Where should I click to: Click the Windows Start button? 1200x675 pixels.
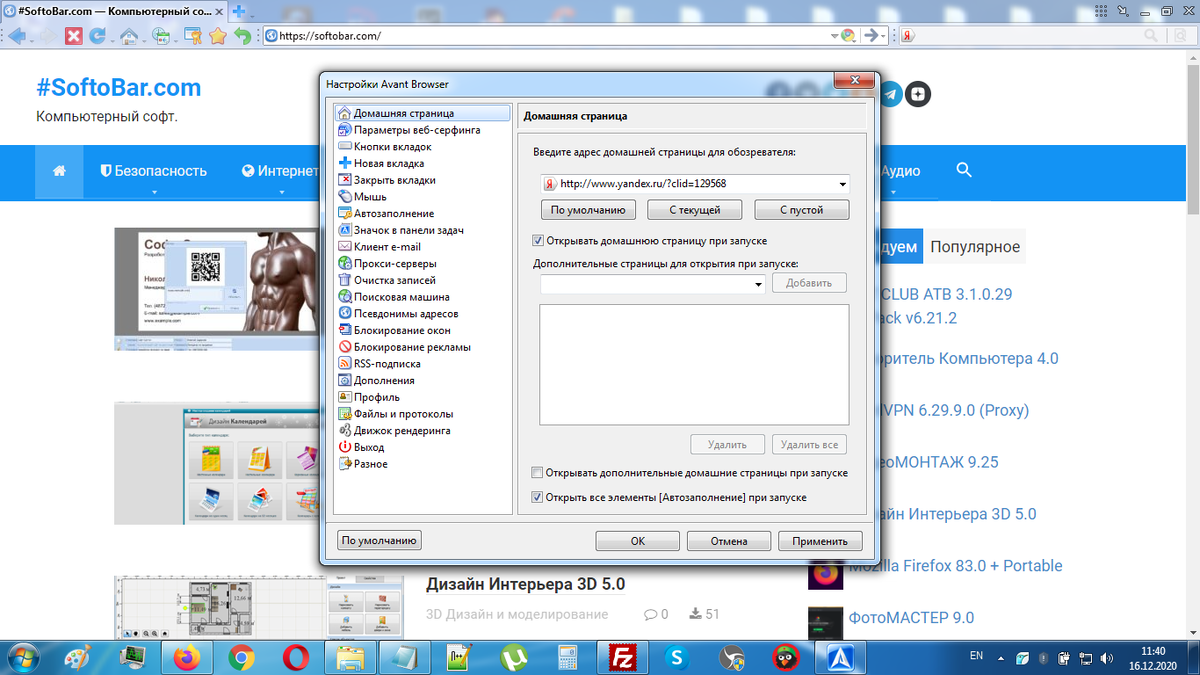pyautogui.click(x=23, y=657)
